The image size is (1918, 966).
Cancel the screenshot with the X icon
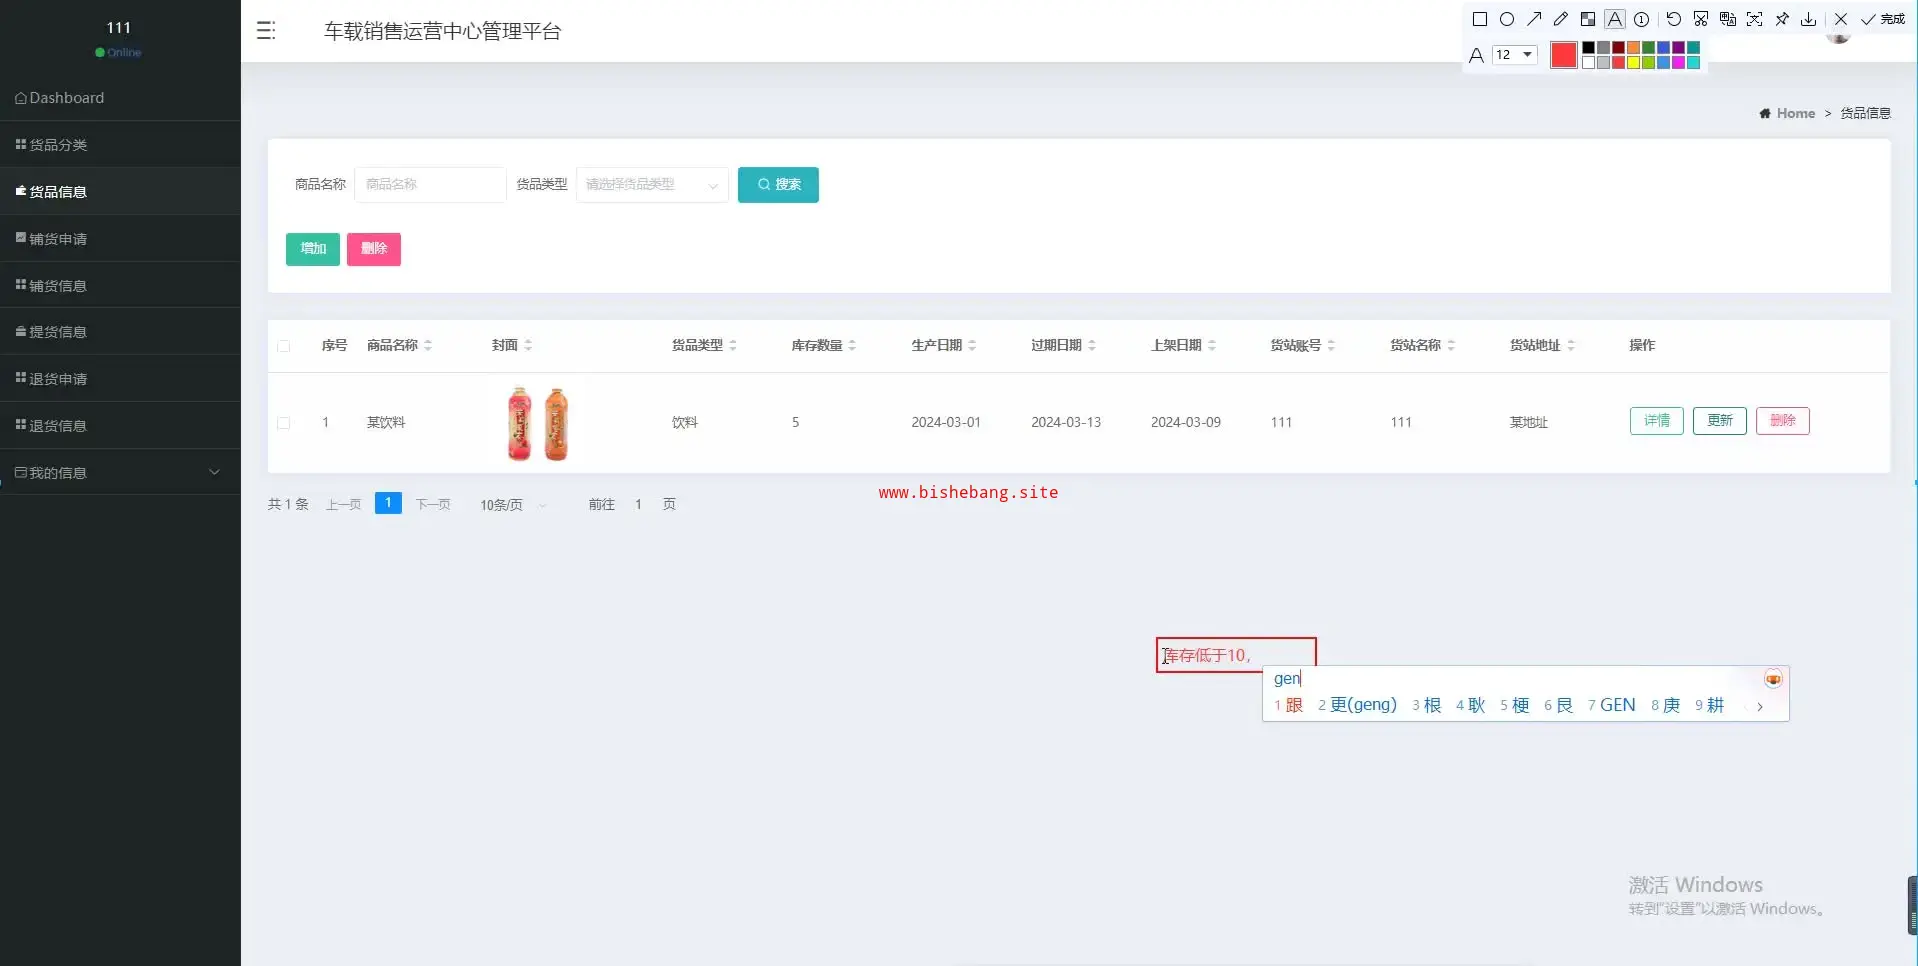[1841, 19]
